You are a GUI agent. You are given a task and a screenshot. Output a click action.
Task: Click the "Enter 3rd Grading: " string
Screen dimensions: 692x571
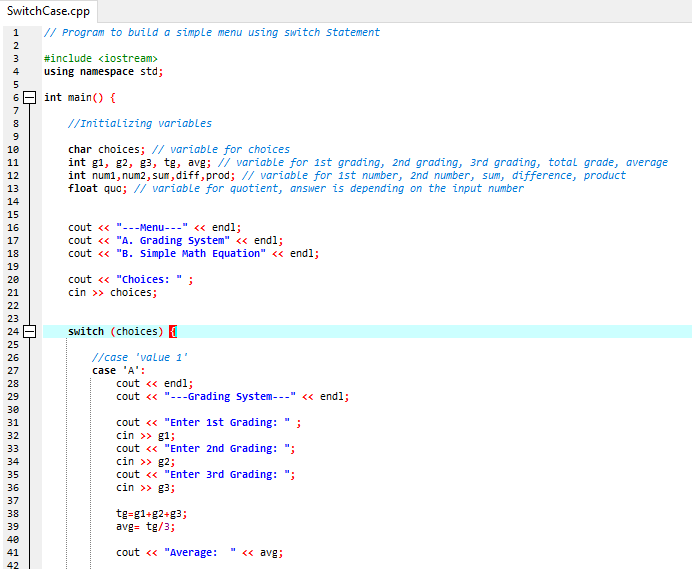point(227,475)
